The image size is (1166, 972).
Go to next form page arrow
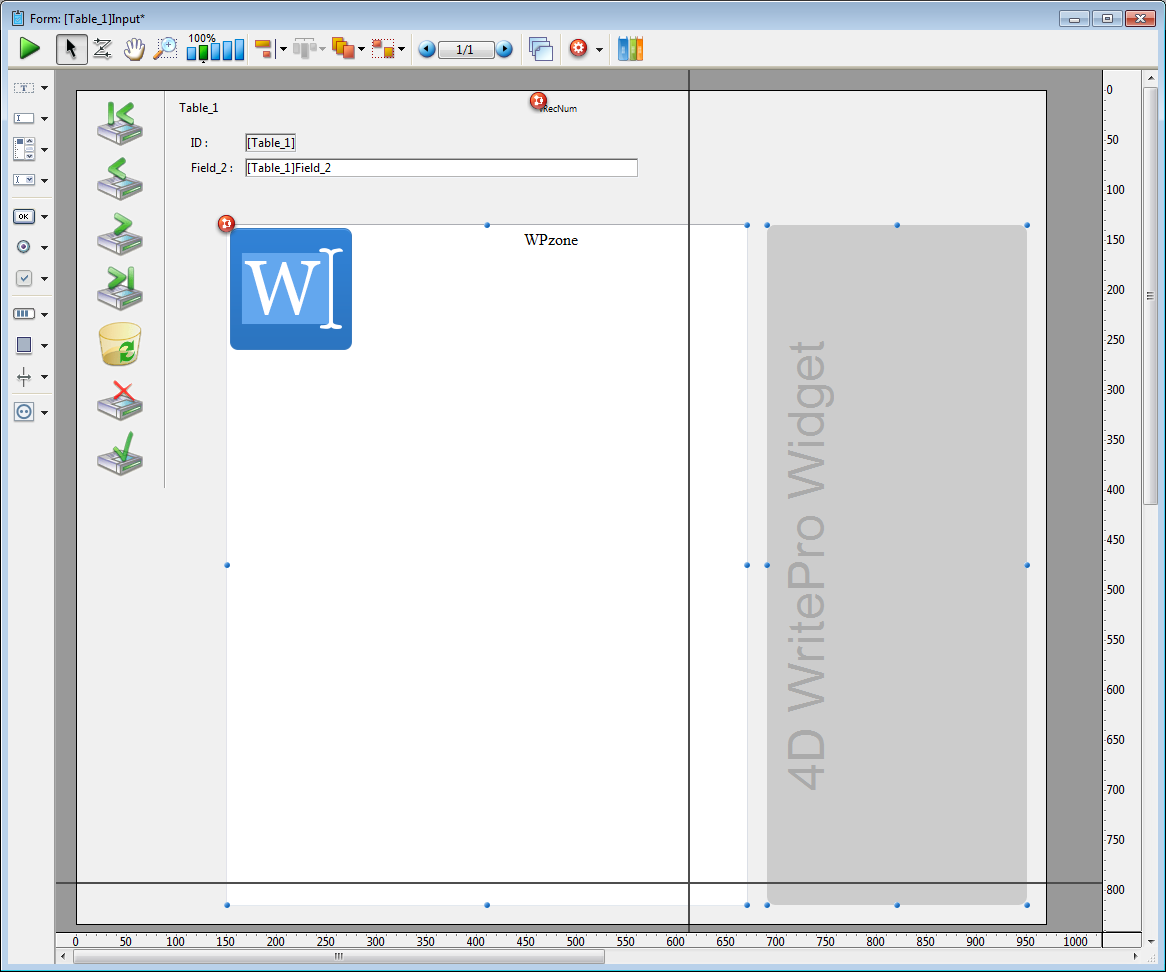tap(504, 49)
